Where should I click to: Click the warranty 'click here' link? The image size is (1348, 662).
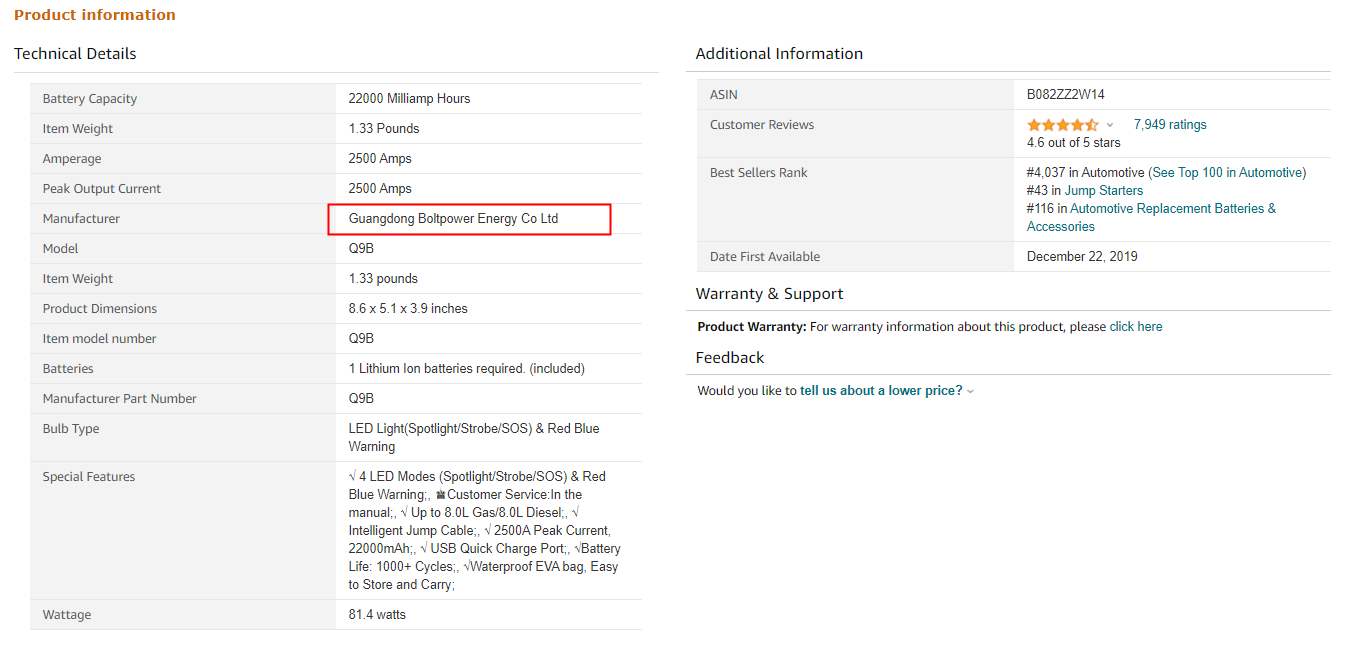pyautogui.click(x=1135, y=327)
